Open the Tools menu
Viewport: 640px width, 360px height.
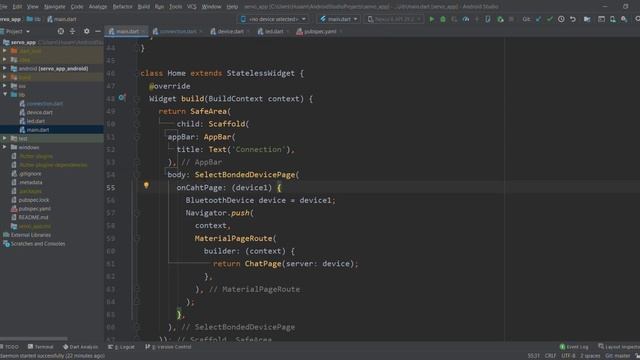point(176,7)
